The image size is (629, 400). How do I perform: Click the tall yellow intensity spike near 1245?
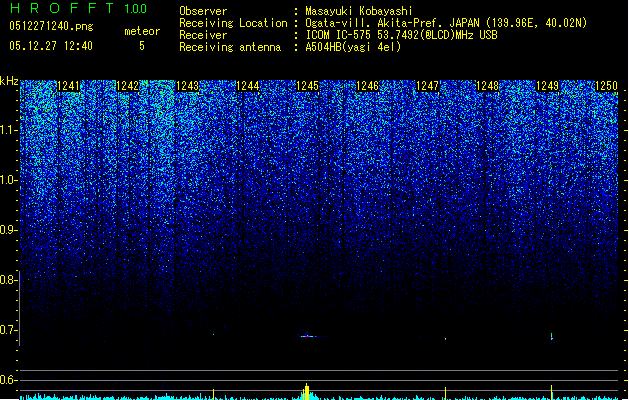(x=306, y=392)
